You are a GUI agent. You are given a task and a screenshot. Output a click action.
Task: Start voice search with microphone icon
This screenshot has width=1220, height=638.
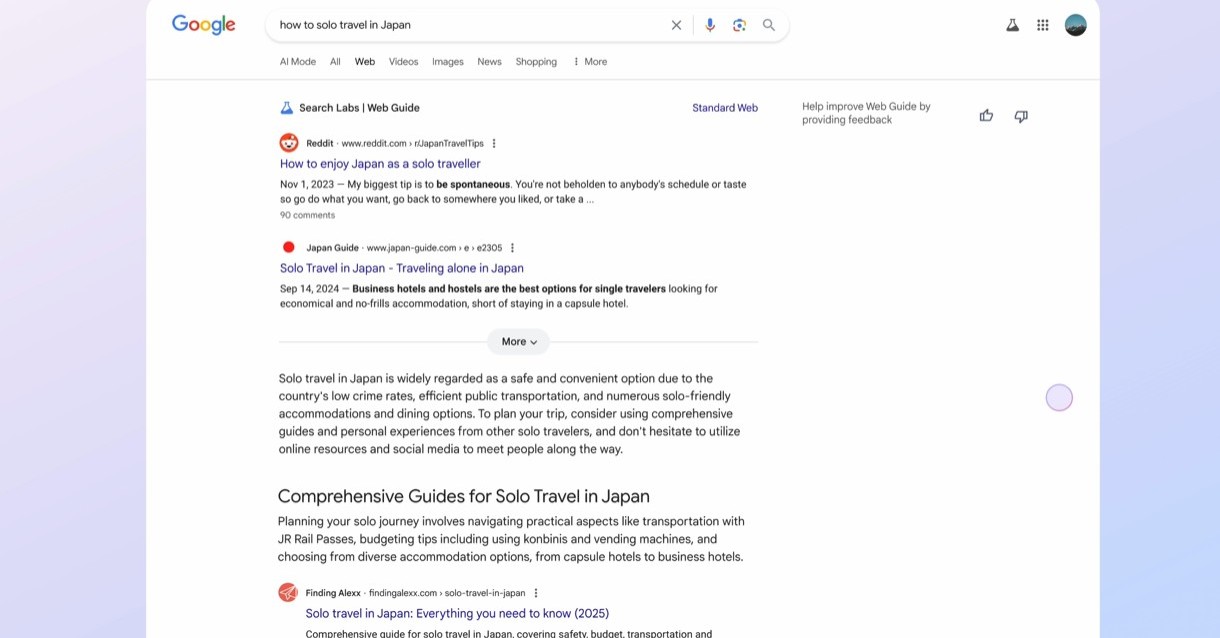coord(710,25)
